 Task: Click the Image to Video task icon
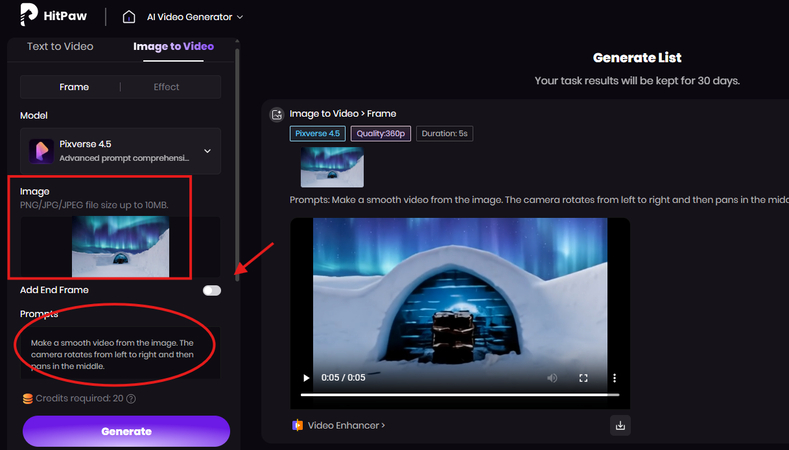click(277, 114)
